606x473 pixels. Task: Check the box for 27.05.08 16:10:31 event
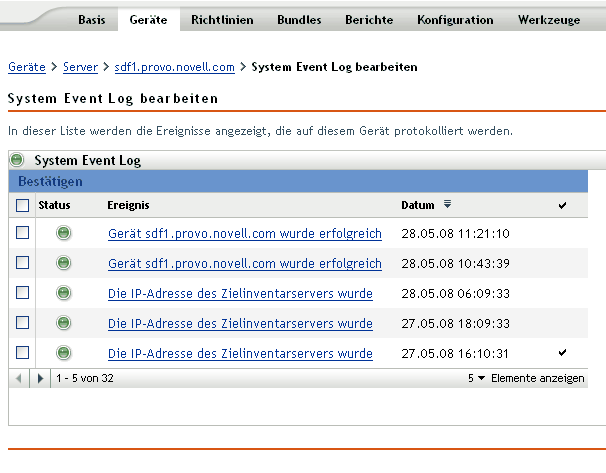pyautogui.click(x=22, y=352)
